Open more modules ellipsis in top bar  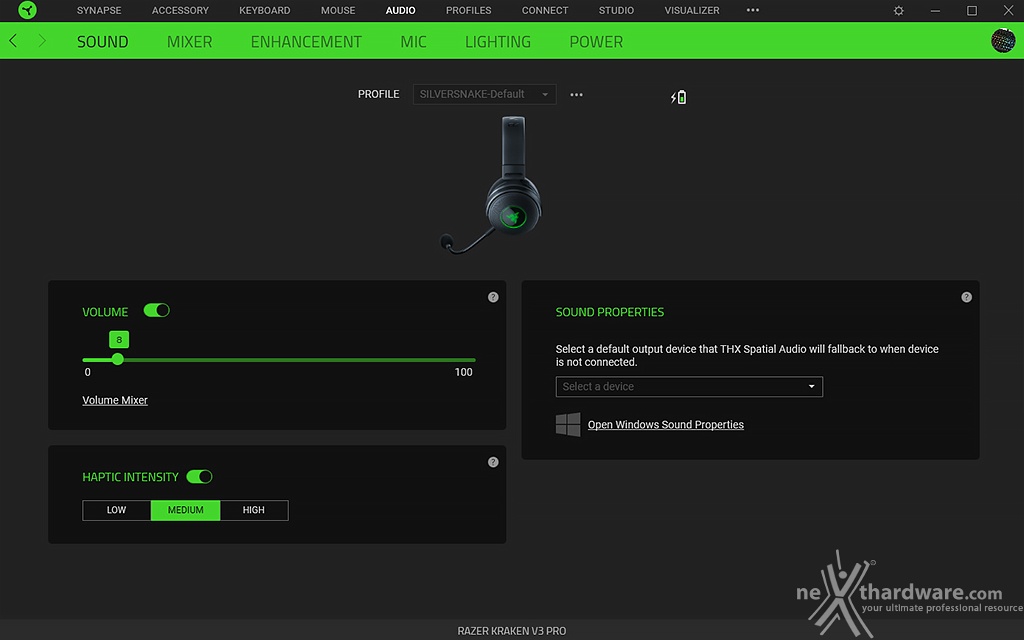point(752,10)
